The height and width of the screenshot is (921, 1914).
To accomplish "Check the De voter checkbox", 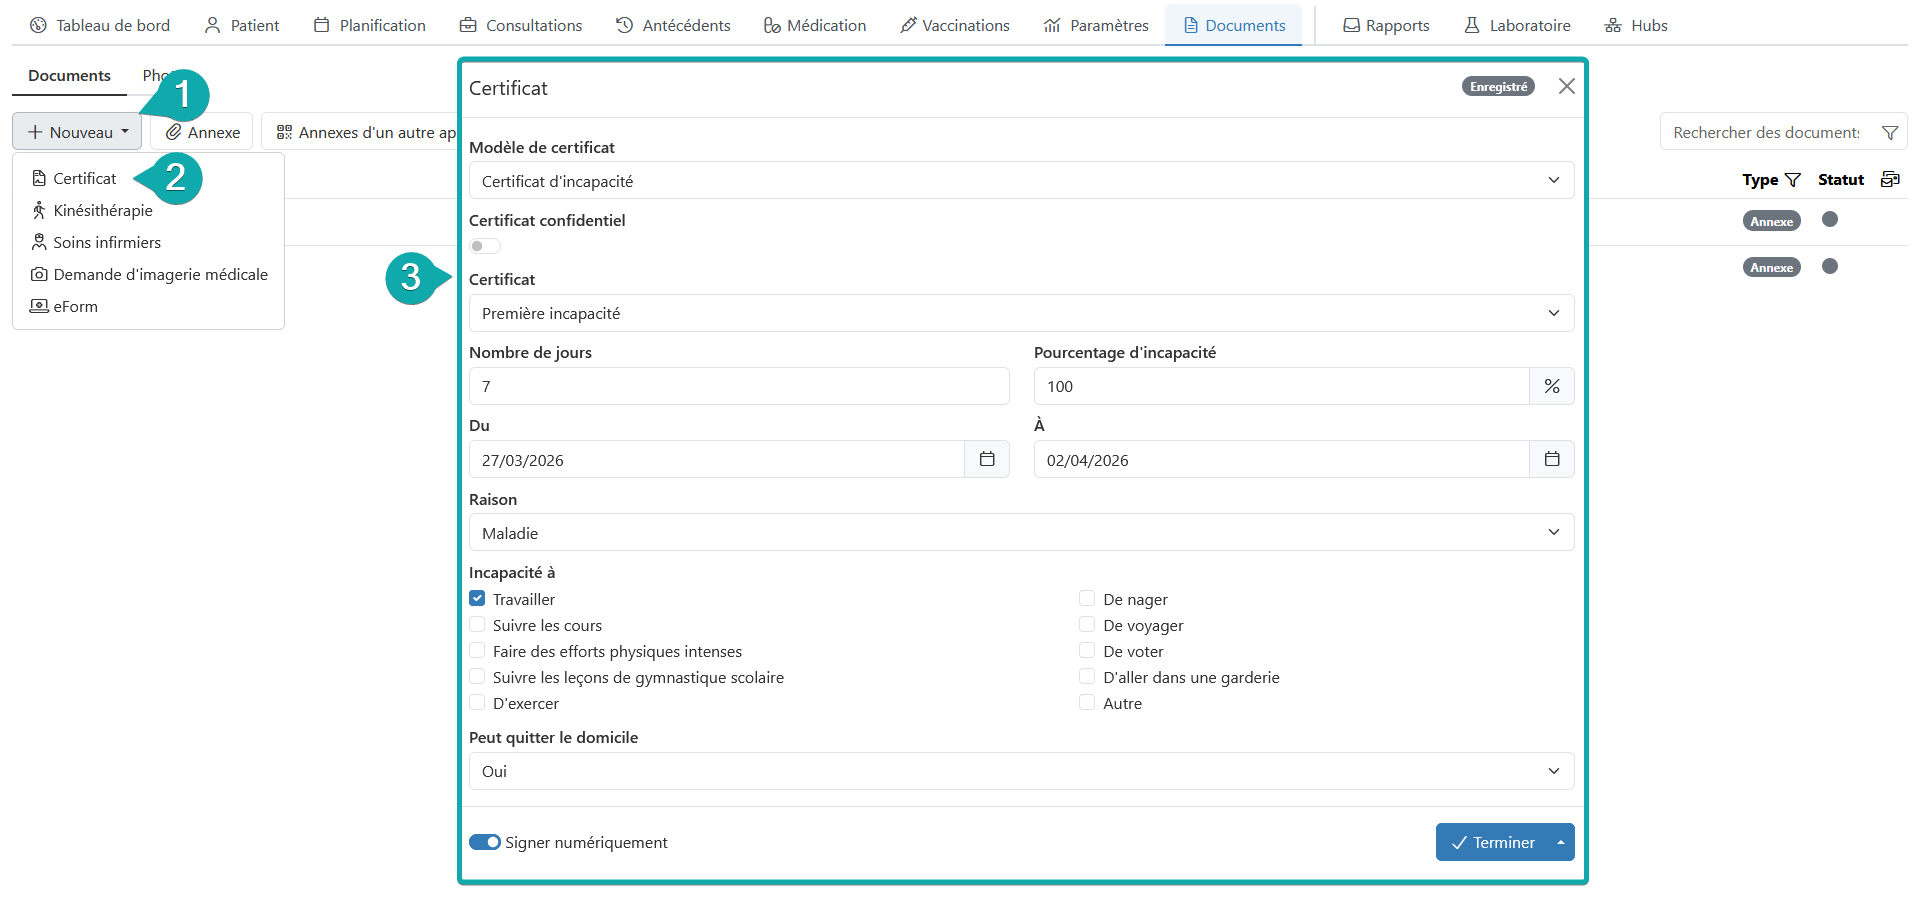I will [x=1087, y=650].
